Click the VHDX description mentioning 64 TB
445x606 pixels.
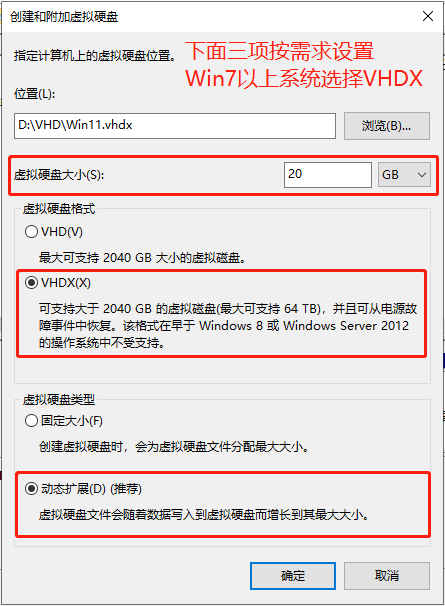(x=228, y=325)
